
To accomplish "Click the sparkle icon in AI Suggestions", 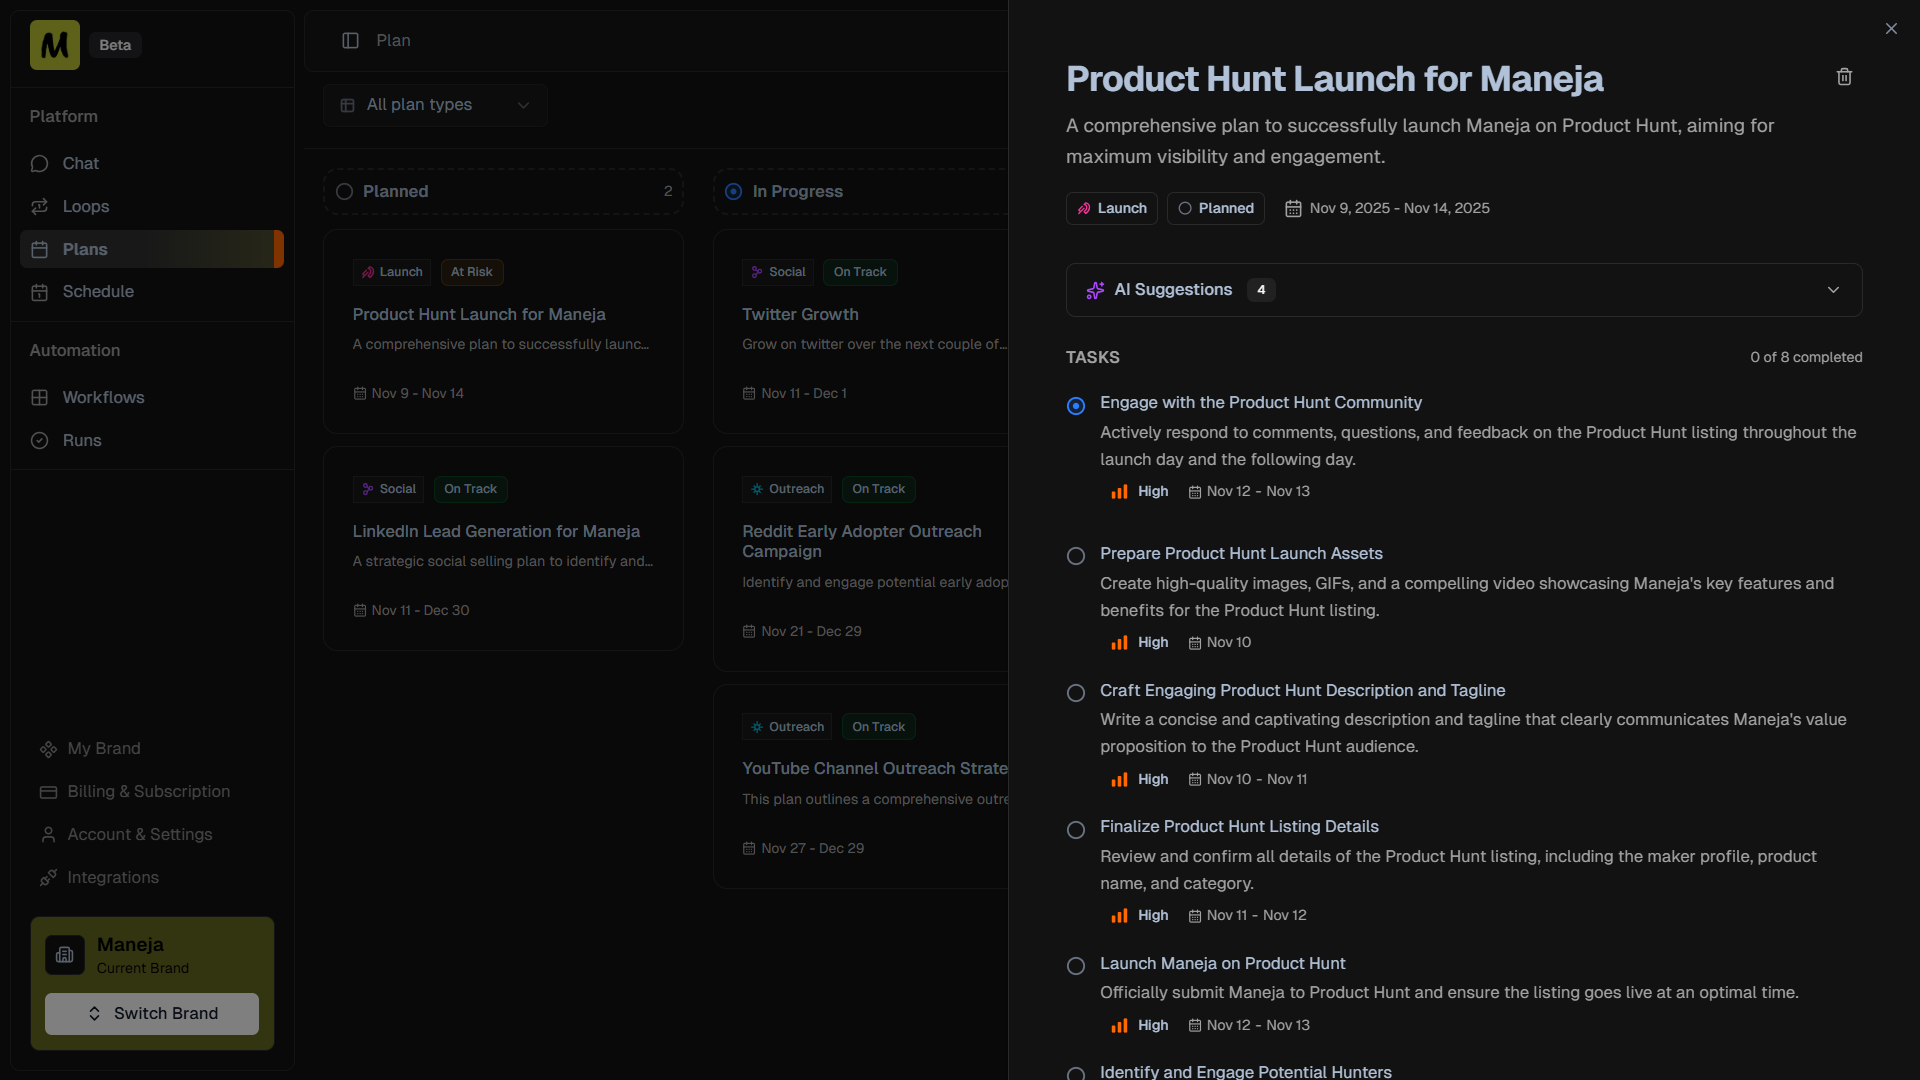I will tap(1095, 290).
